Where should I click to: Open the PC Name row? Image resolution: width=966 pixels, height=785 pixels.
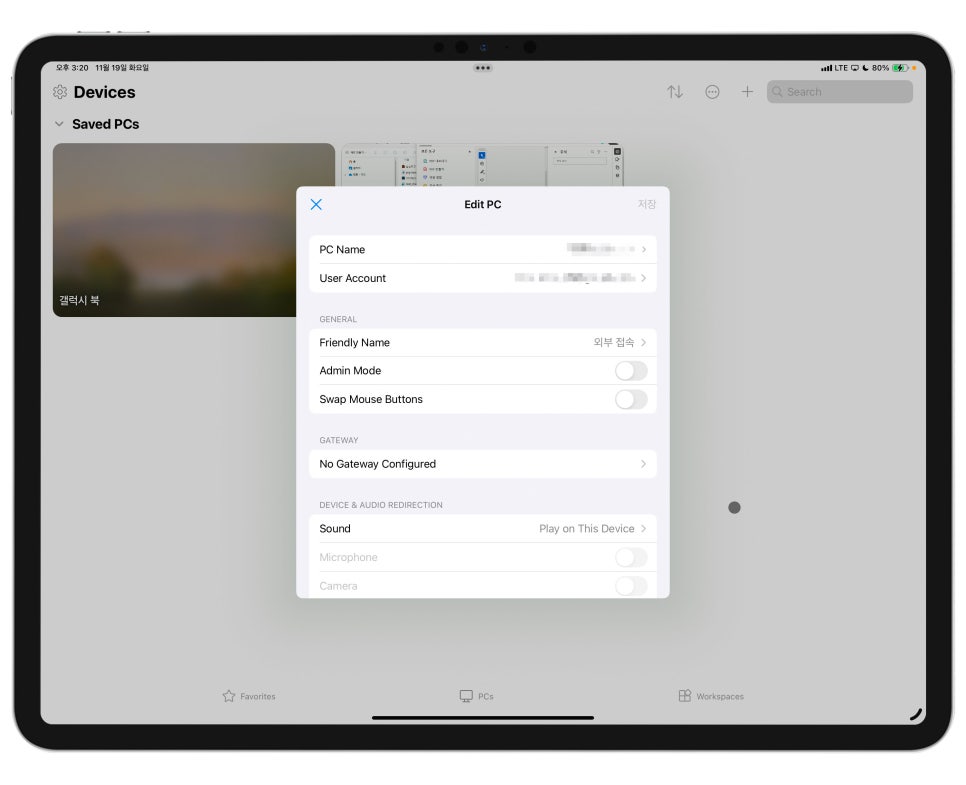tap(482, 250)
